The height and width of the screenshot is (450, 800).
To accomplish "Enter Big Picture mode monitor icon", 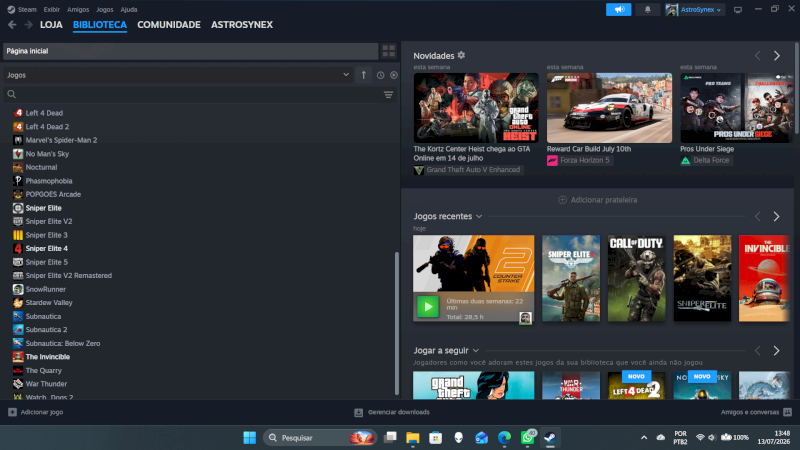I will [738, 10].
